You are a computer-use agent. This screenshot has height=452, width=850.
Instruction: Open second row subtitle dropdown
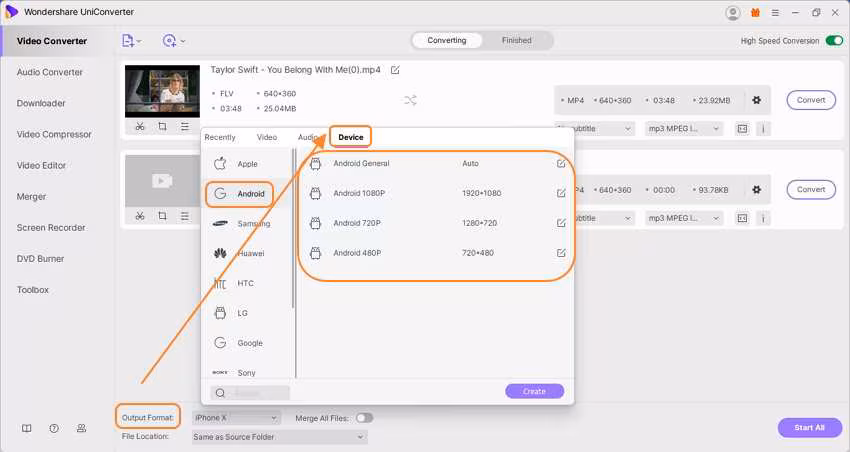coord(604,218)
